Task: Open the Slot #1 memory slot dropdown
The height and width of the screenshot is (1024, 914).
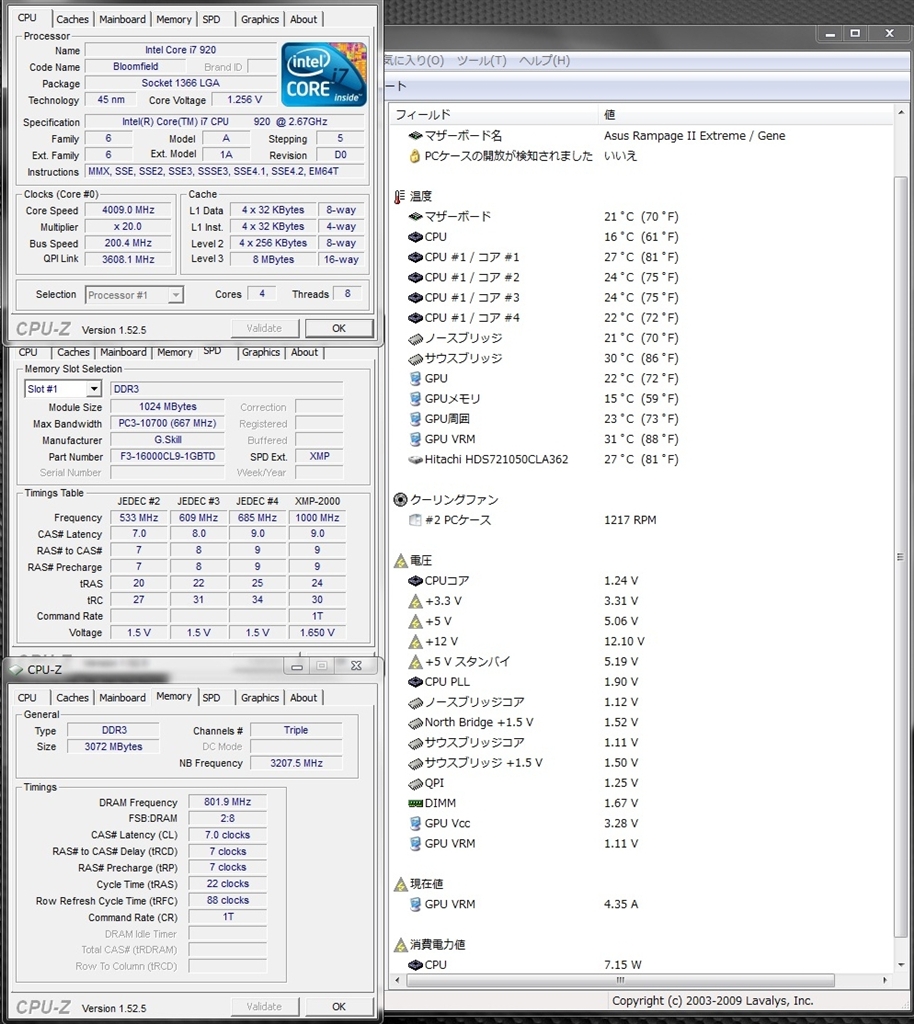Action: click(x=93, y=389)
